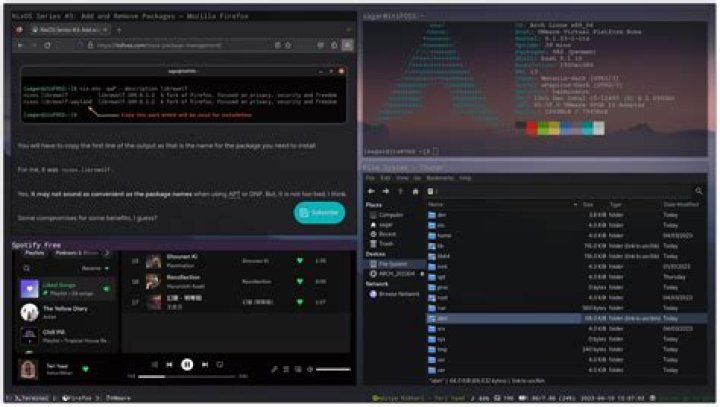
Task: Open the Firefox hamburger menu
Action: coord(345,45)
